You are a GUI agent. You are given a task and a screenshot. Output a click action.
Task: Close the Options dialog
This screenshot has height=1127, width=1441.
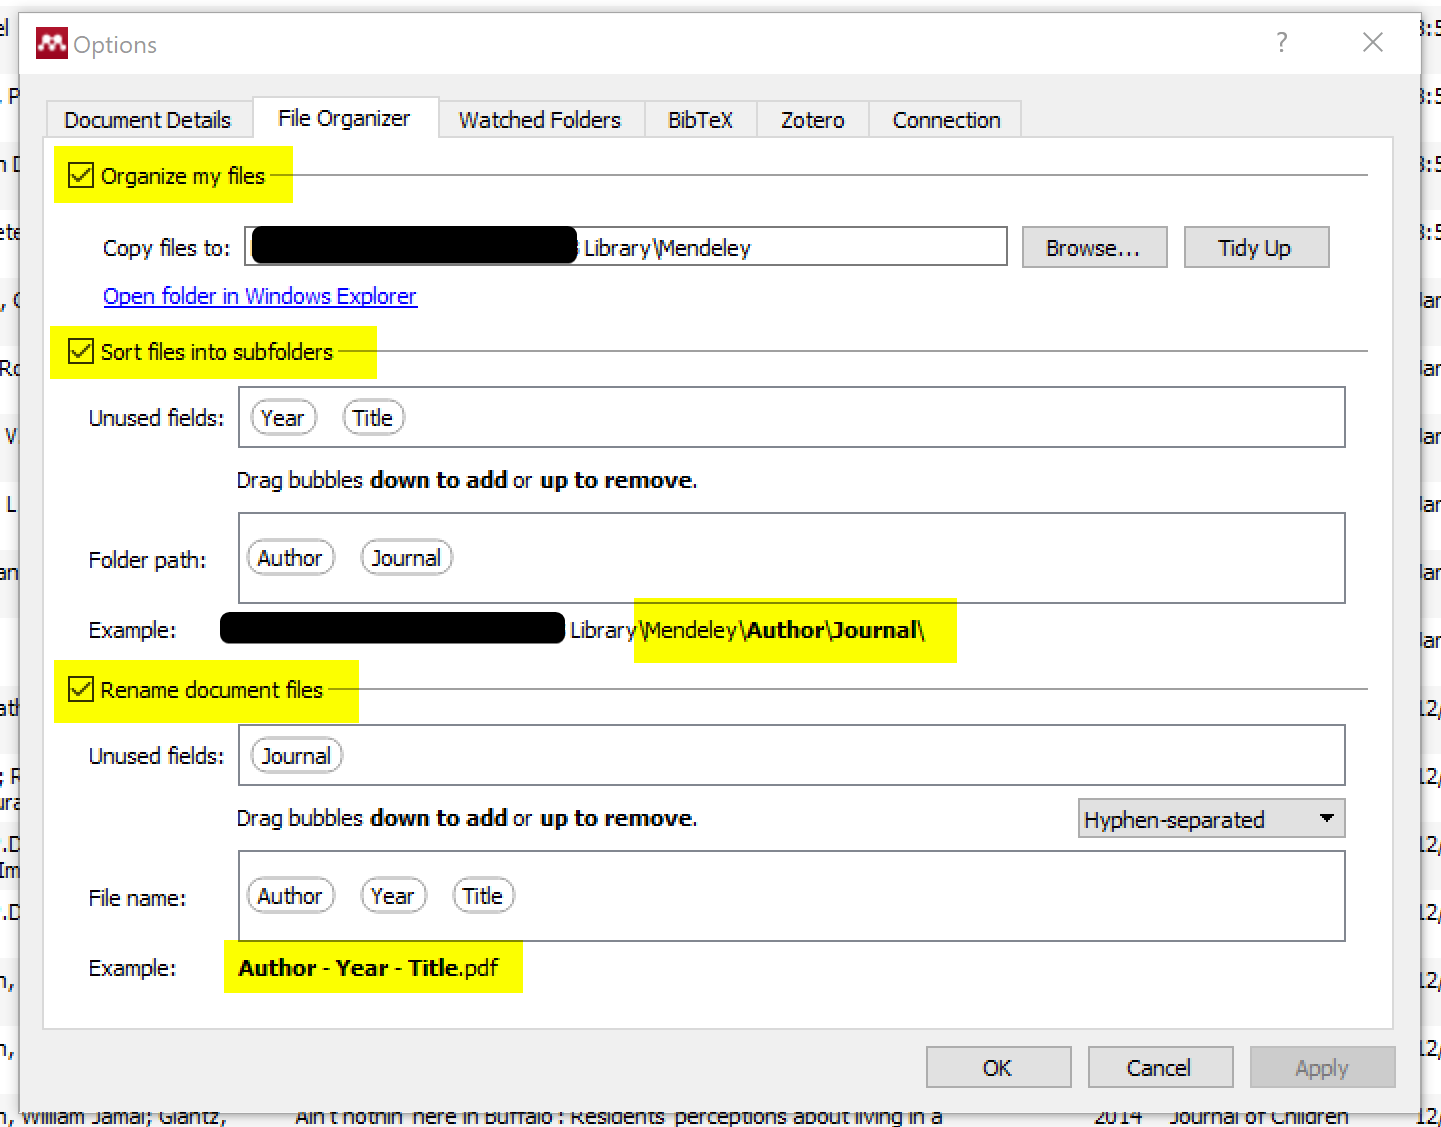point(1373,42)
